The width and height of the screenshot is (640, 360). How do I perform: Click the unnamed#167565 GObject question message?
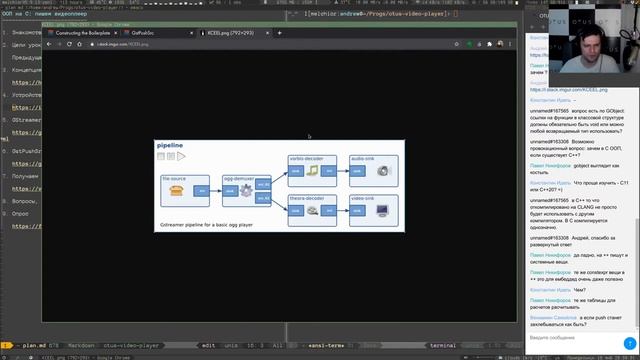(x=577, y=121)
